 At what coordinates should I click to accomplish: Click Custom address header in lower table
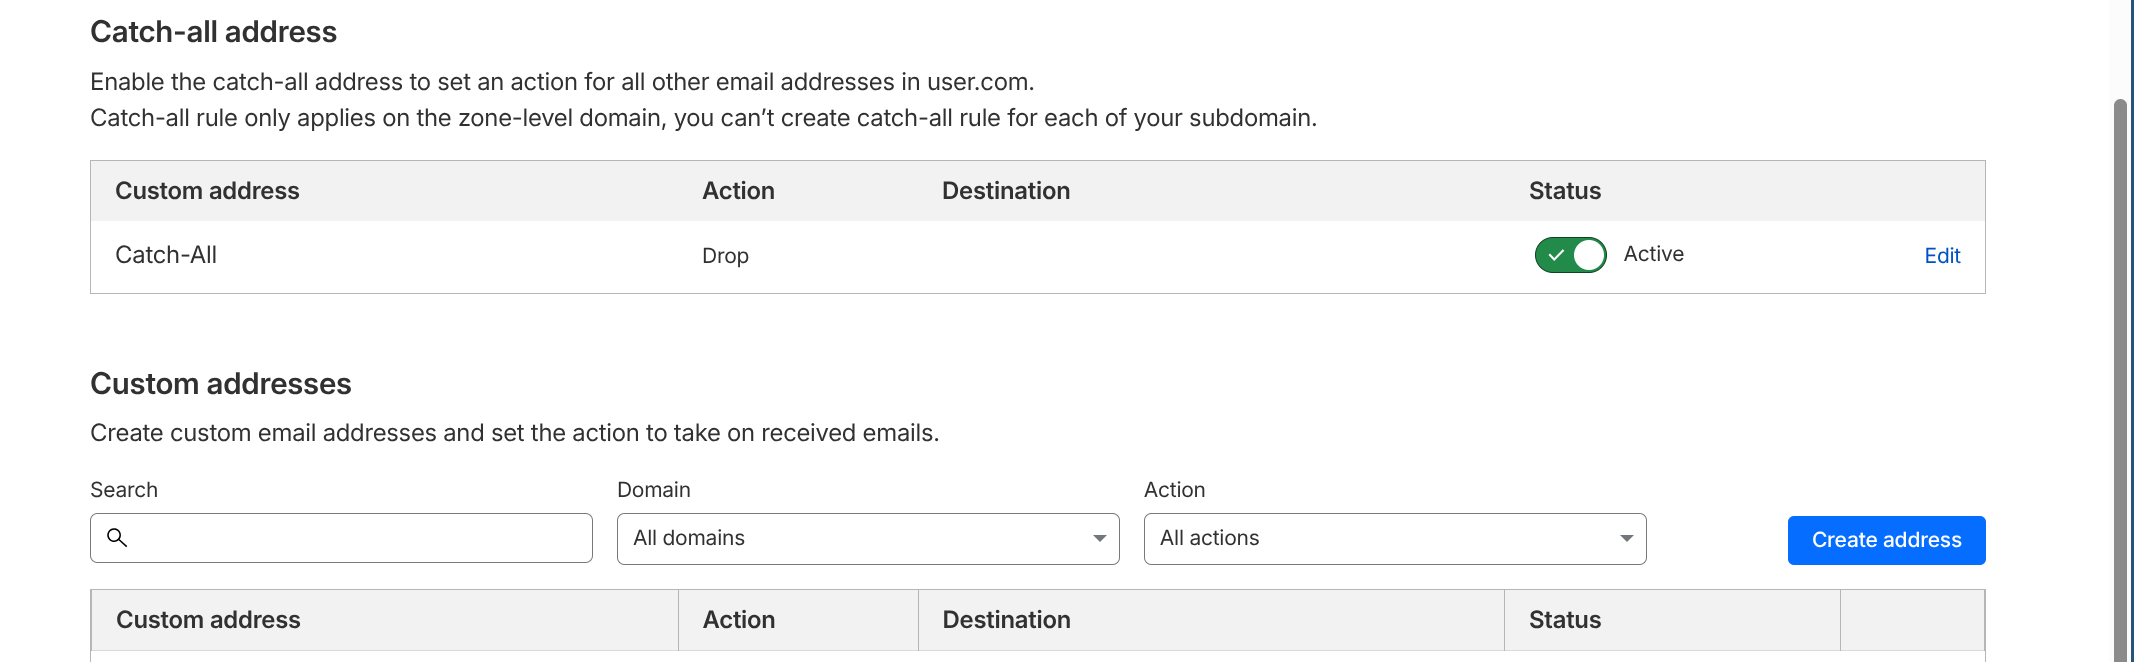point(208,620)
